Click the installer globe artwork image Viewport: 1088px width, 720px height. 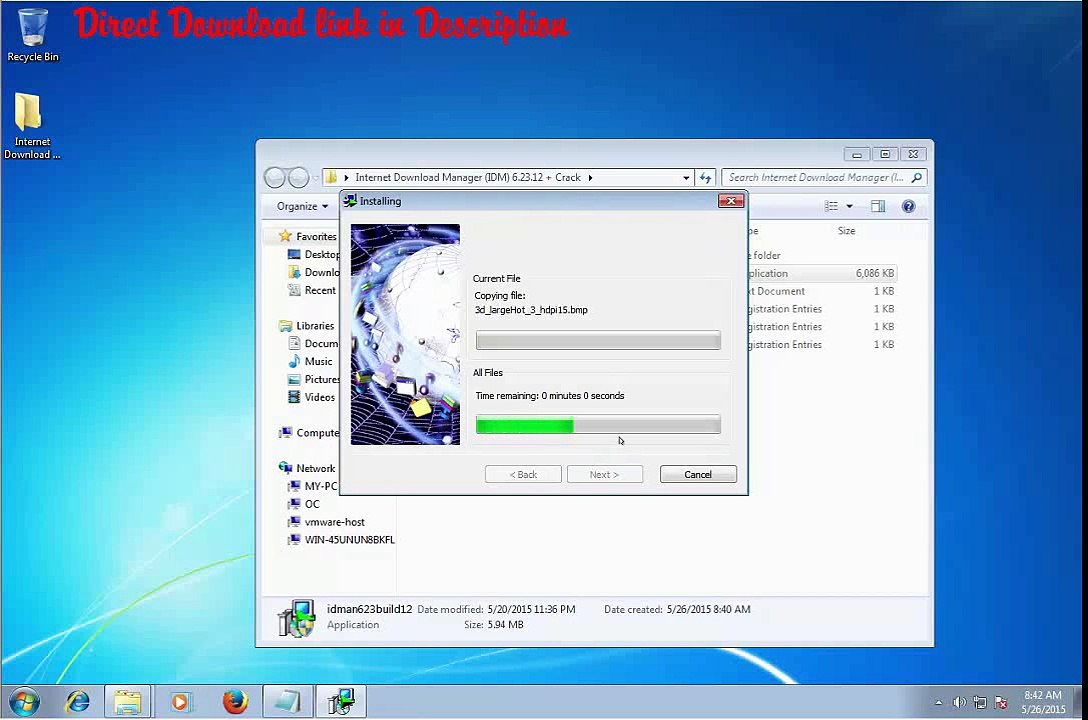point(405,334)
